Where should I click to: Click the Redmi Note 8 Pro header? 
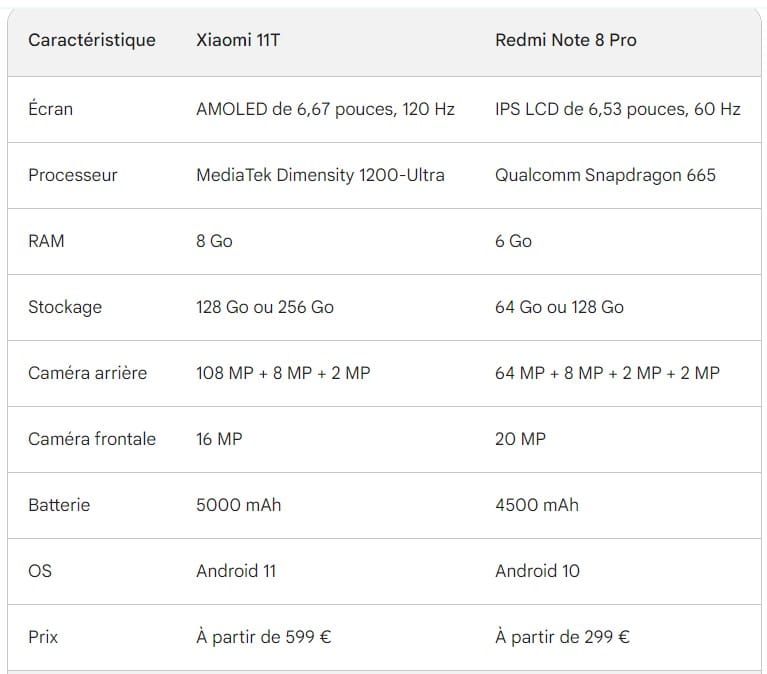pyautogui.click(x=565, y=40)
